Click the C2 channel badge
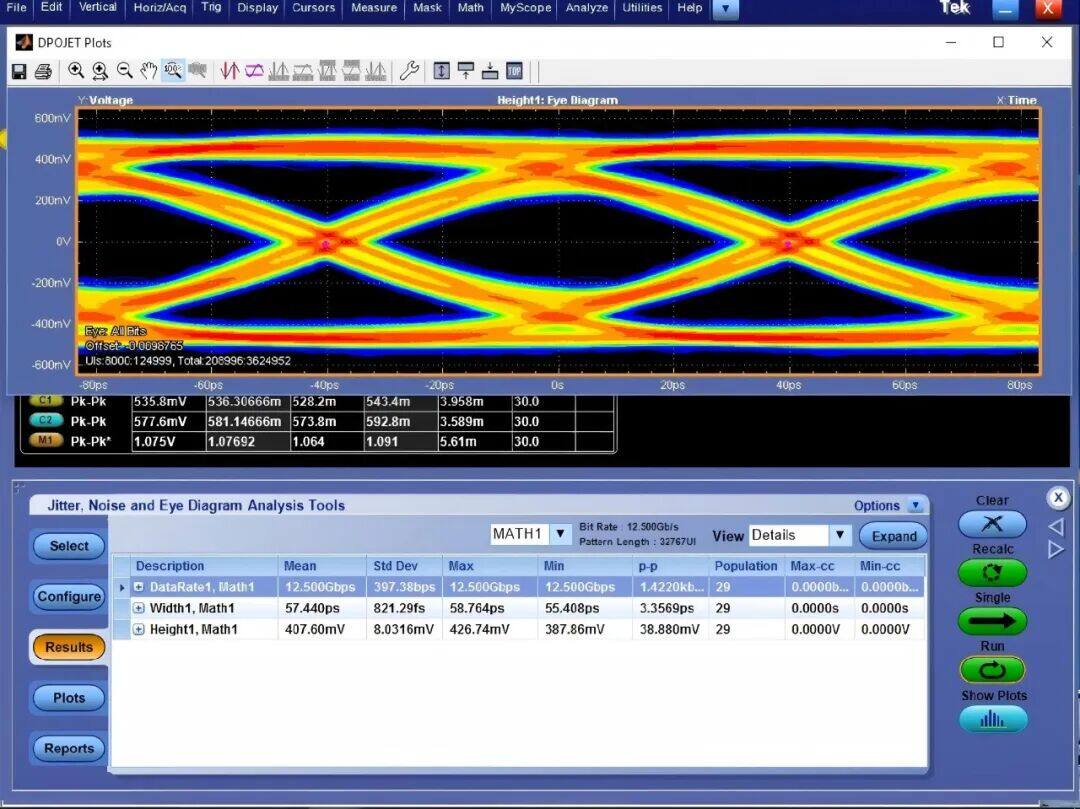The width and height of the screenshot is (1080, 809). point(46,421)
